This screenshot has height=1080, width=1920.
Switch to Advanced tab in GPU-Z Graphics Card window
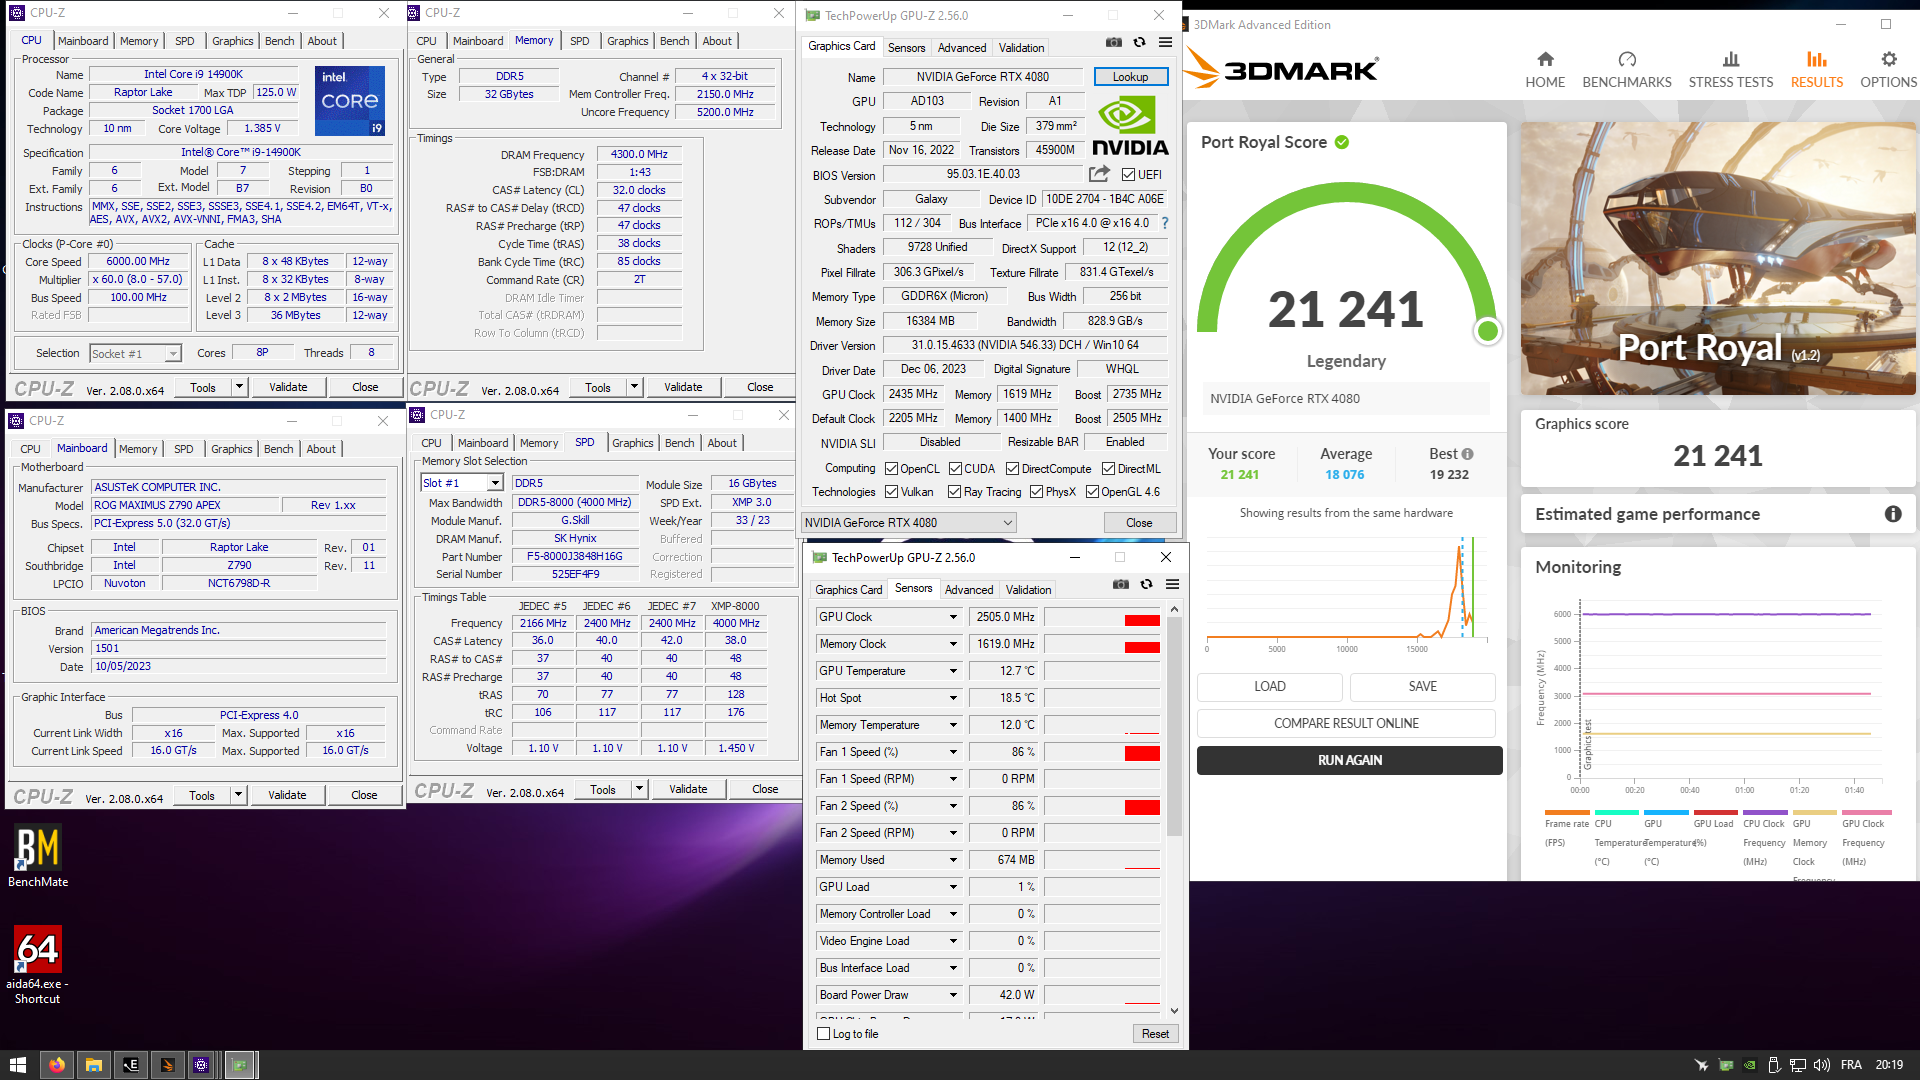962,48
